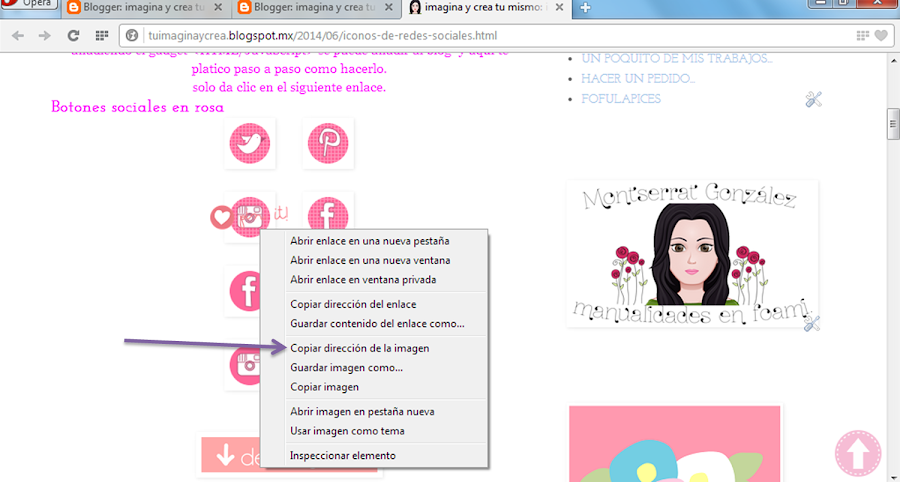Click the Montserrat González profile image
Image resolution: width=900 pixels, height=482 pixels.
pyautogui.click(x=692, y=254)
